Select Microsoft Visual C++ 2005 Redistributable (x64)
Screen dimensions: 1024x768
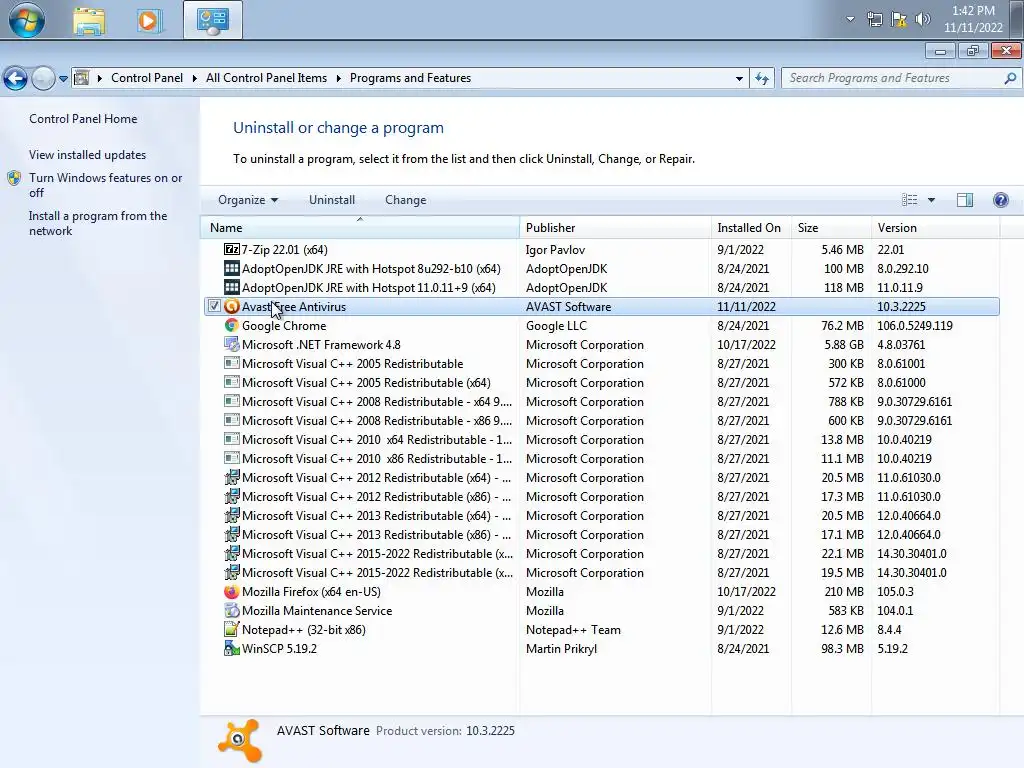tap(601, 383)
